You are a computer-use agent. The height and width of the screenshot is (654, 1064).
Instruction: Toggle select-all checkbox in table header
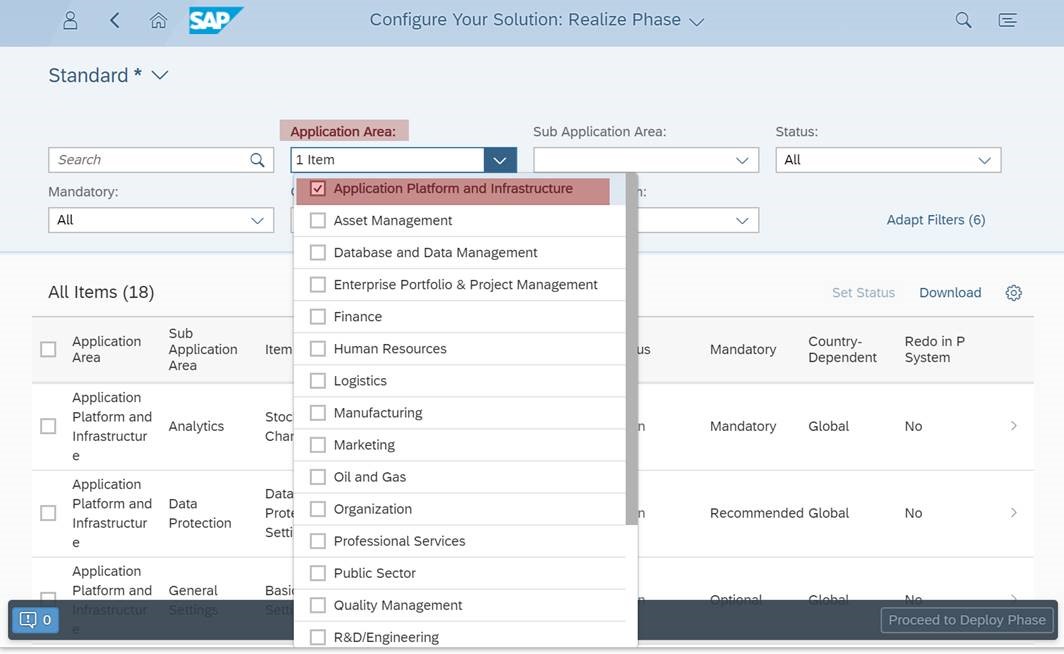pyautogui.click(x=48, y=349)
